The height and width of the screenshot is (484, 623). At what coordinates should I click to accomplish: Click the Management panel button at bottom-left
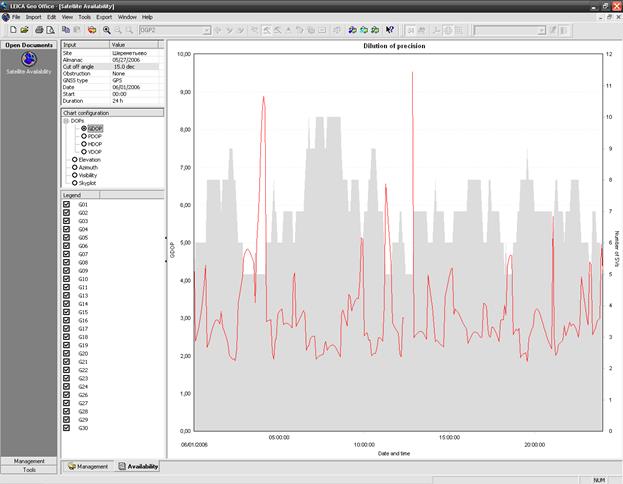29,461
